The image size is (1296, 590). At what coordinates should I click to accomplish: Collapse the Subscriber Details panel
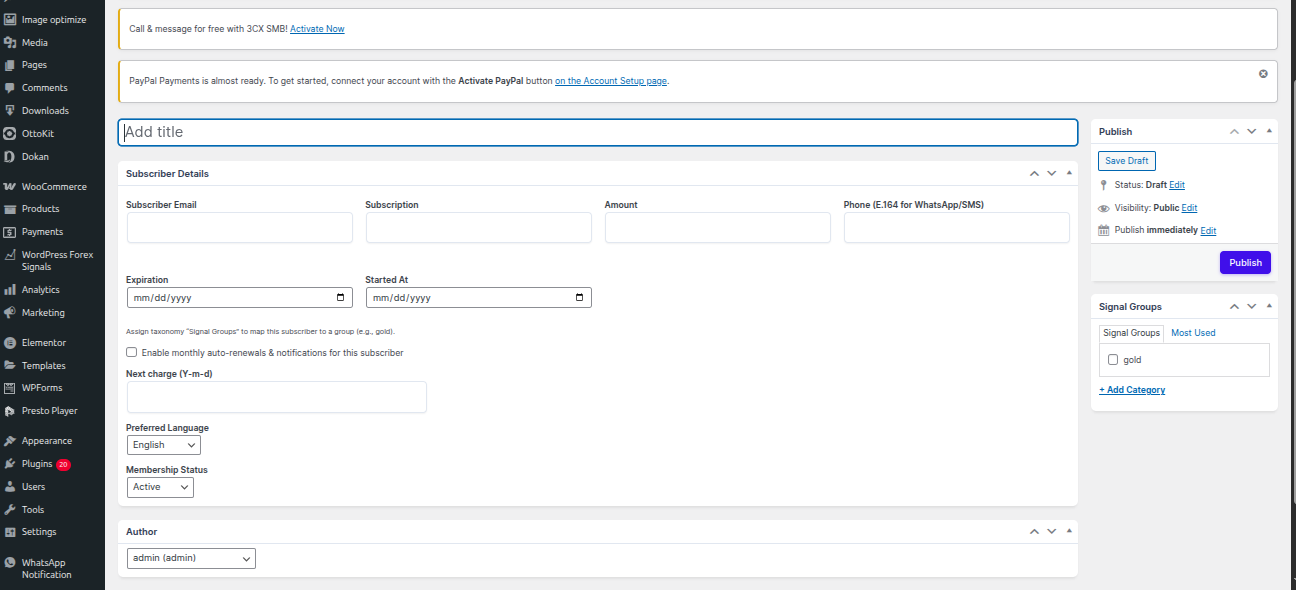1069,174
